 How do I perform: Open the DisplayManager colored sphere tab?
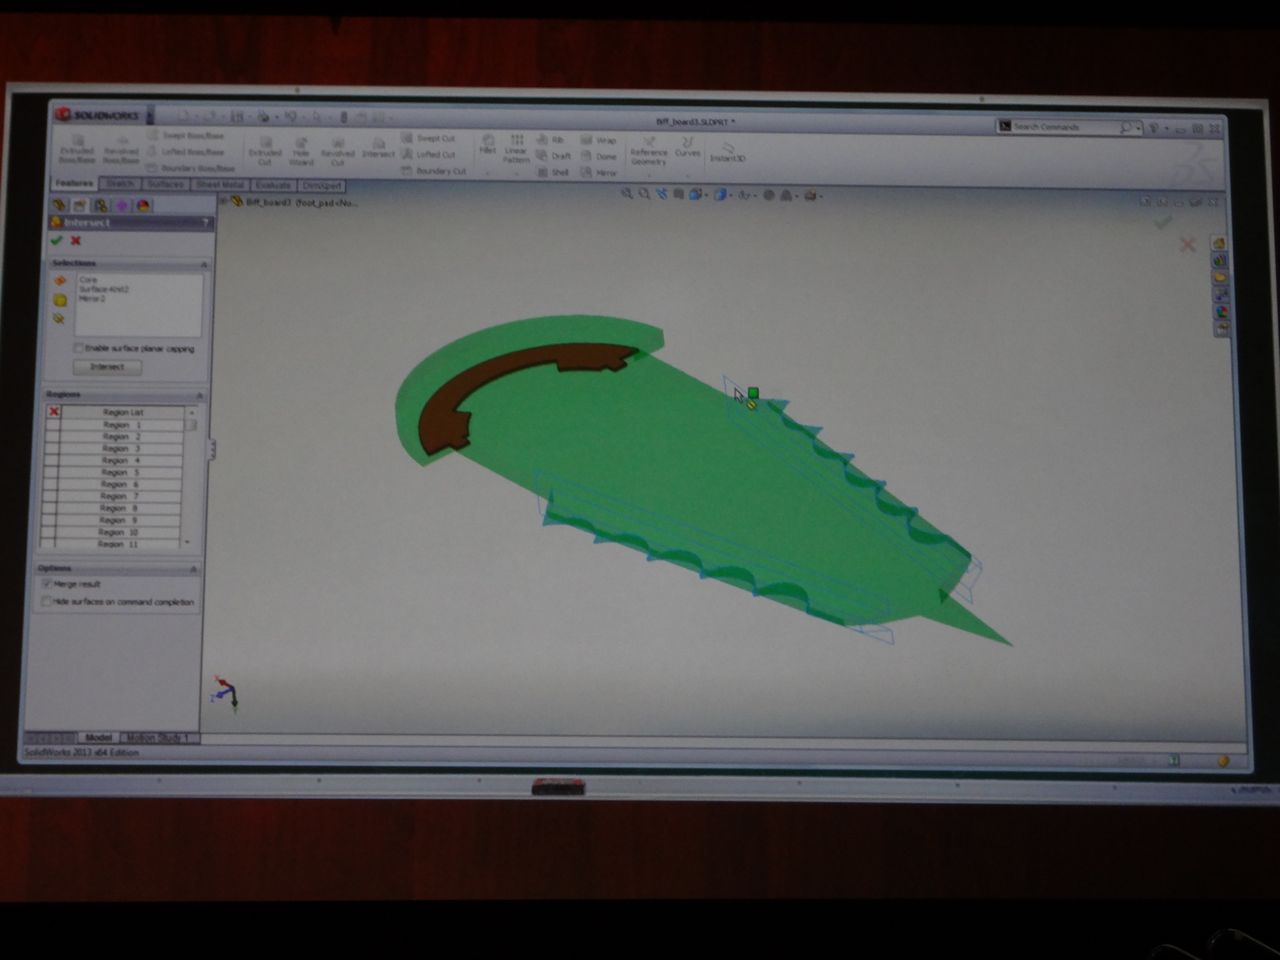(143, 205)
